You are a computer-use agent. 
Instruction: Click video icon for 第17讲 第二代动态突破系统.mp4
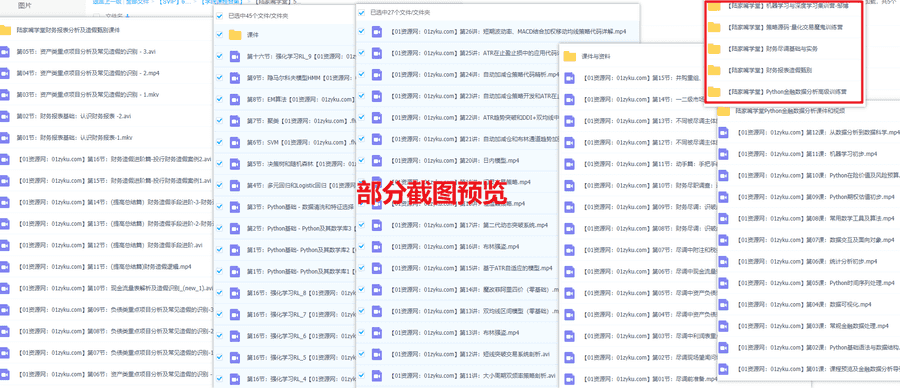pyautogui.click(x=377, y=225)
